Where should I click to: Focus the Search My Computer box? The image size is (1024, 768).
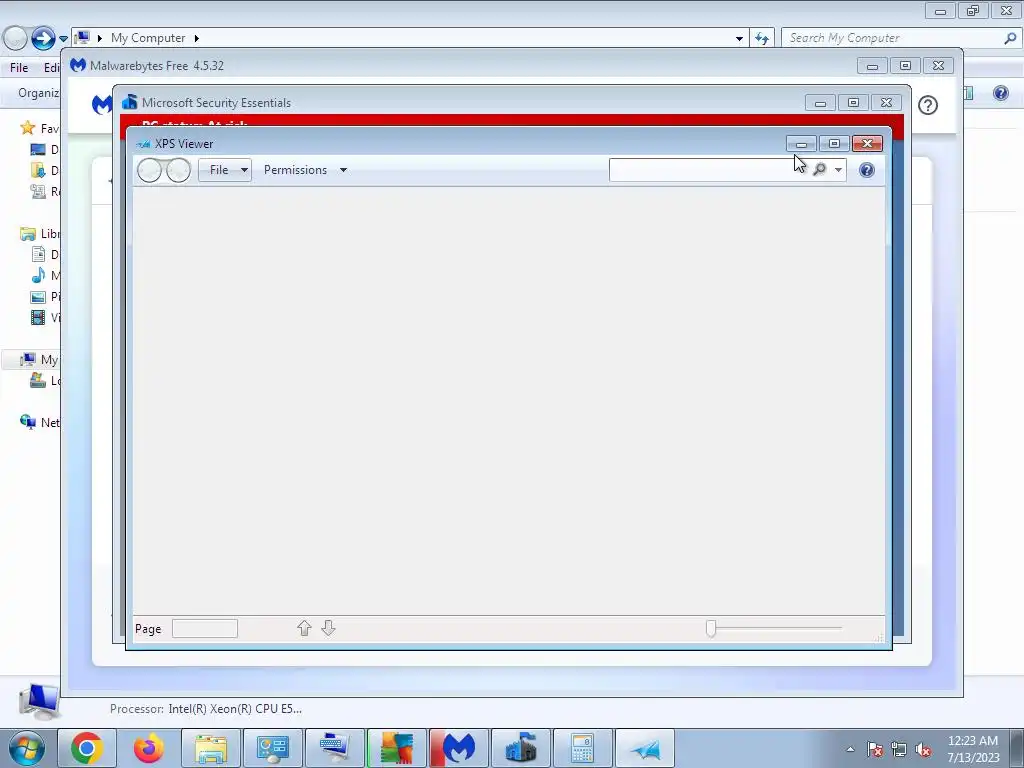[x=892, y=38]
